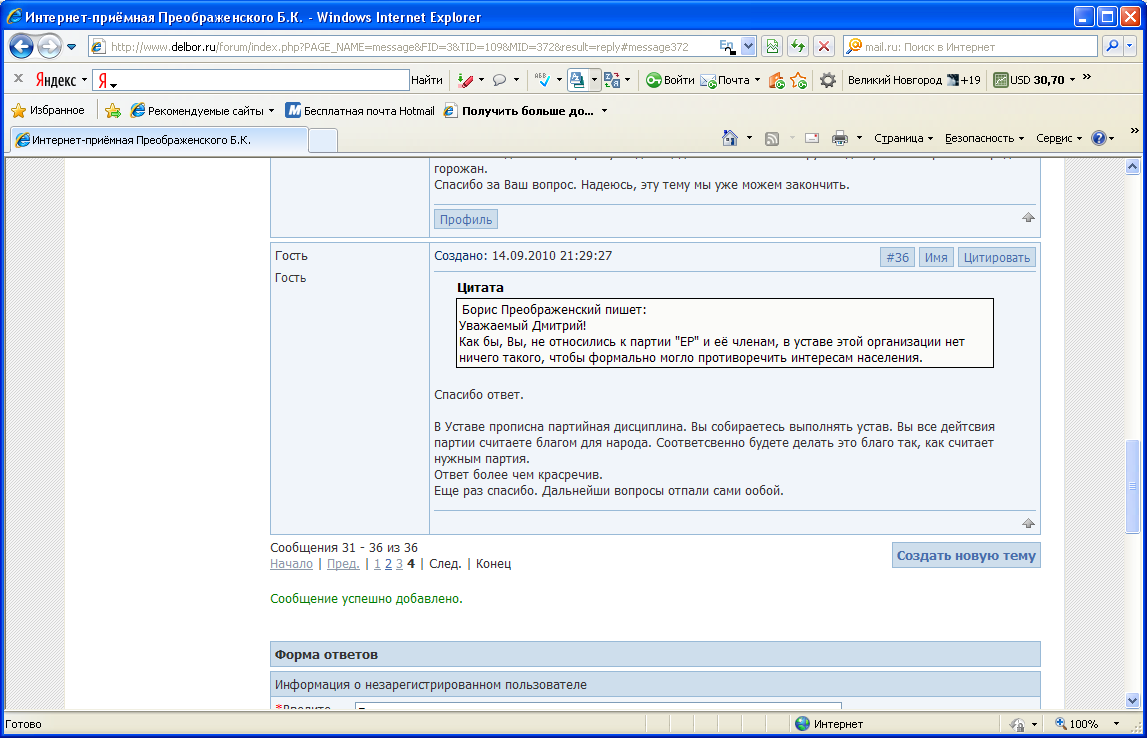Image resolution: width=1147 pixels, height=738 pixels.
Task: Click the magnifier search button
Action: [x=1112, y=46]
